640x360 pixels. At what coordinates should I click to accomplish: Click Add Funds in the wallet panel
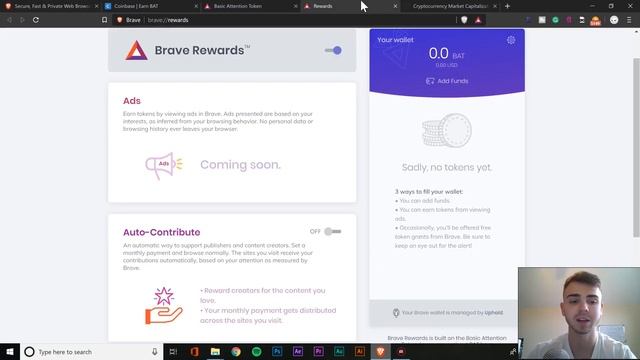pos(447,81)
